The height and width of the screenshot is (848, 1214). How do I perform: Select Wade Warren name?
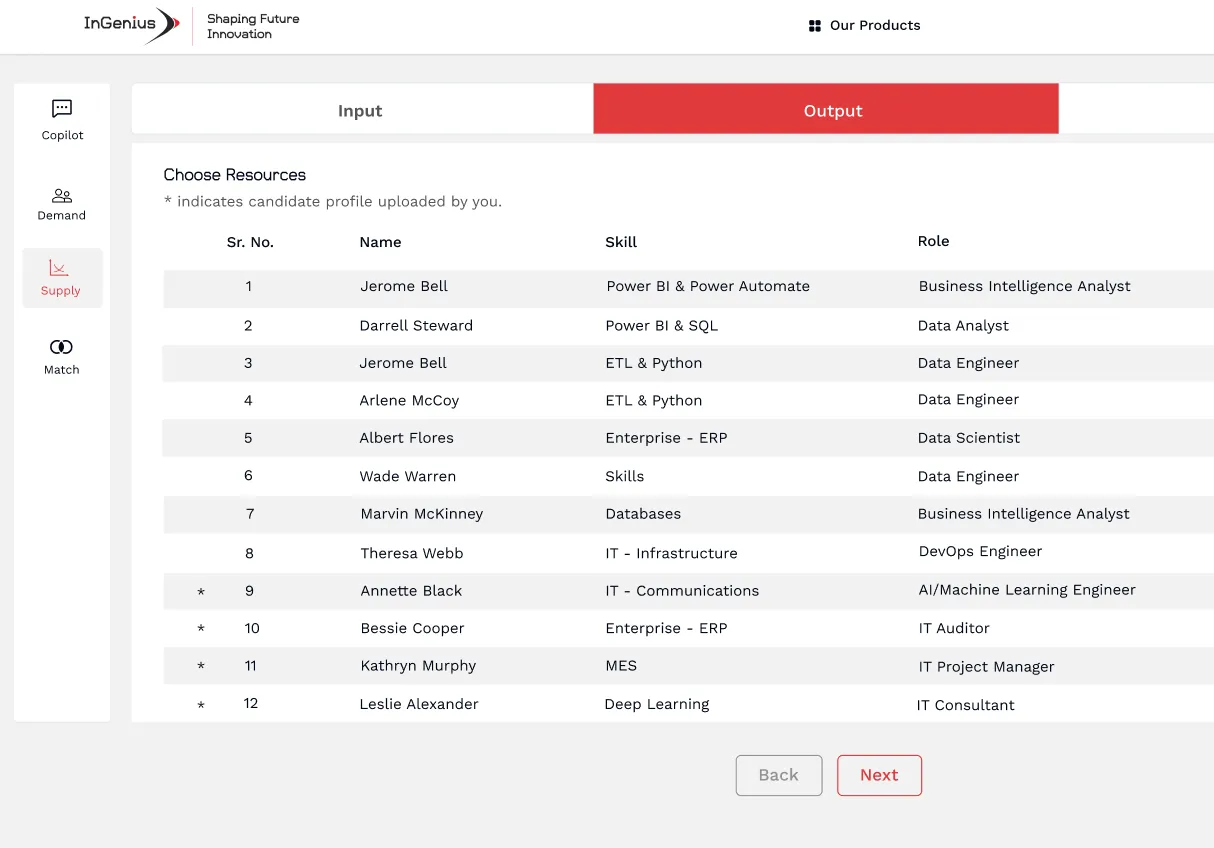click(x=407, y=476)
